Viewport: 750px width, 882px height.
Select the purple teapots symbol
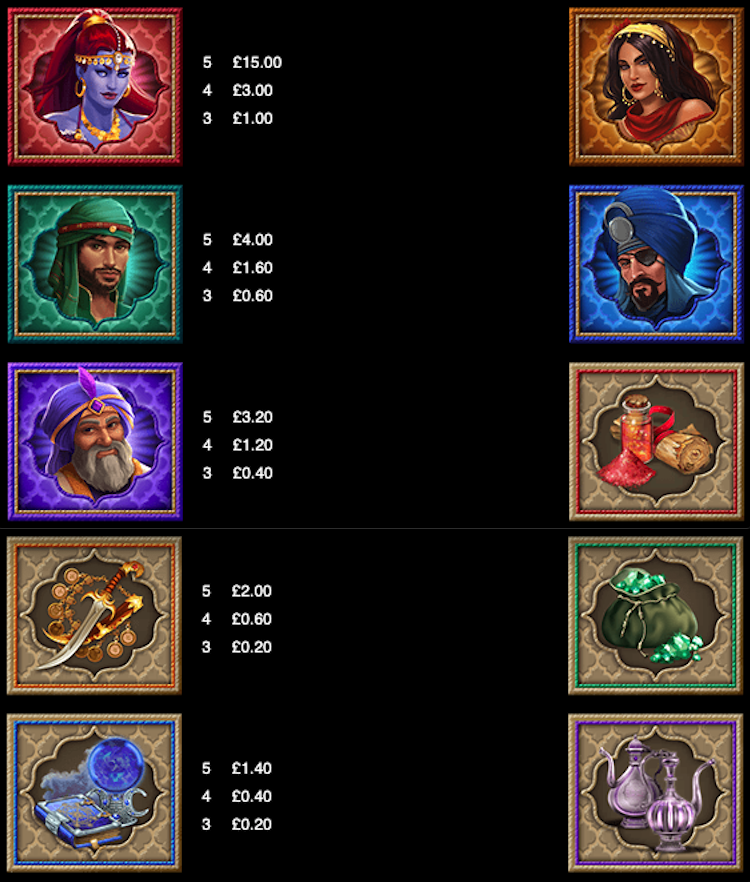(655, 793)
